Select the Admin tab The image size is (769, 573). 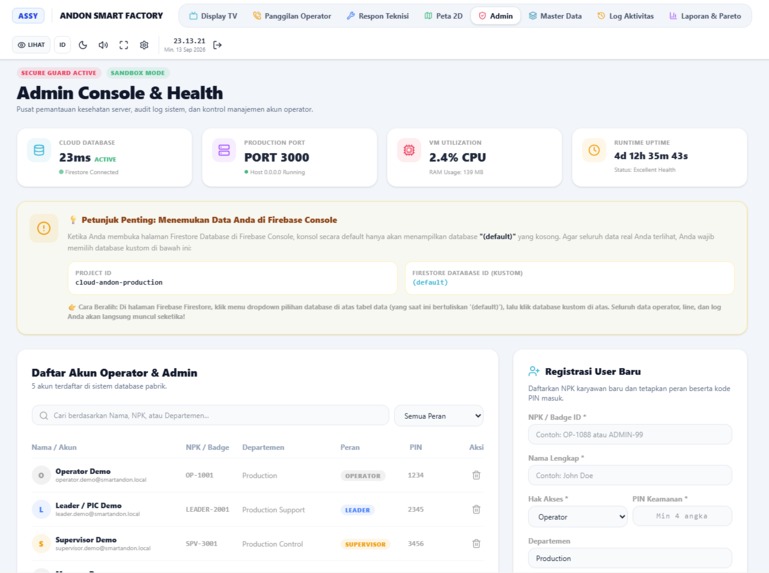tap(495, 16)
